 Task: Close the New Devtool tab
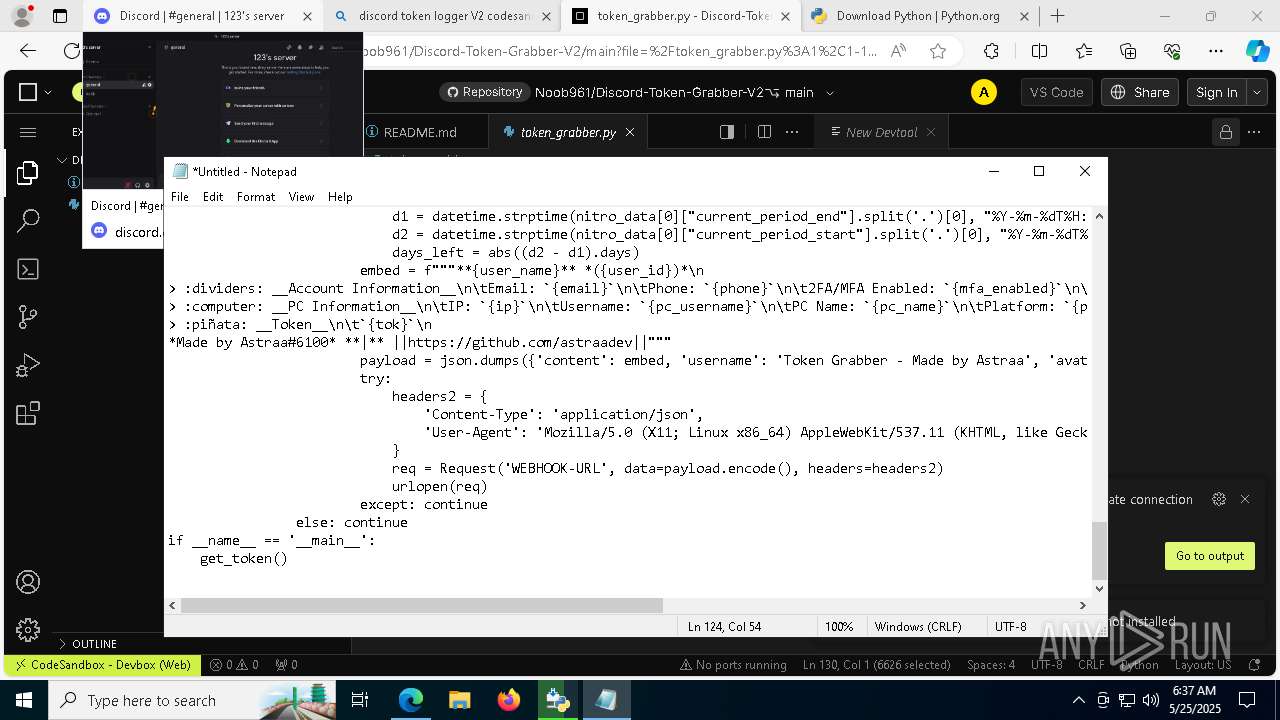point(931,132)
